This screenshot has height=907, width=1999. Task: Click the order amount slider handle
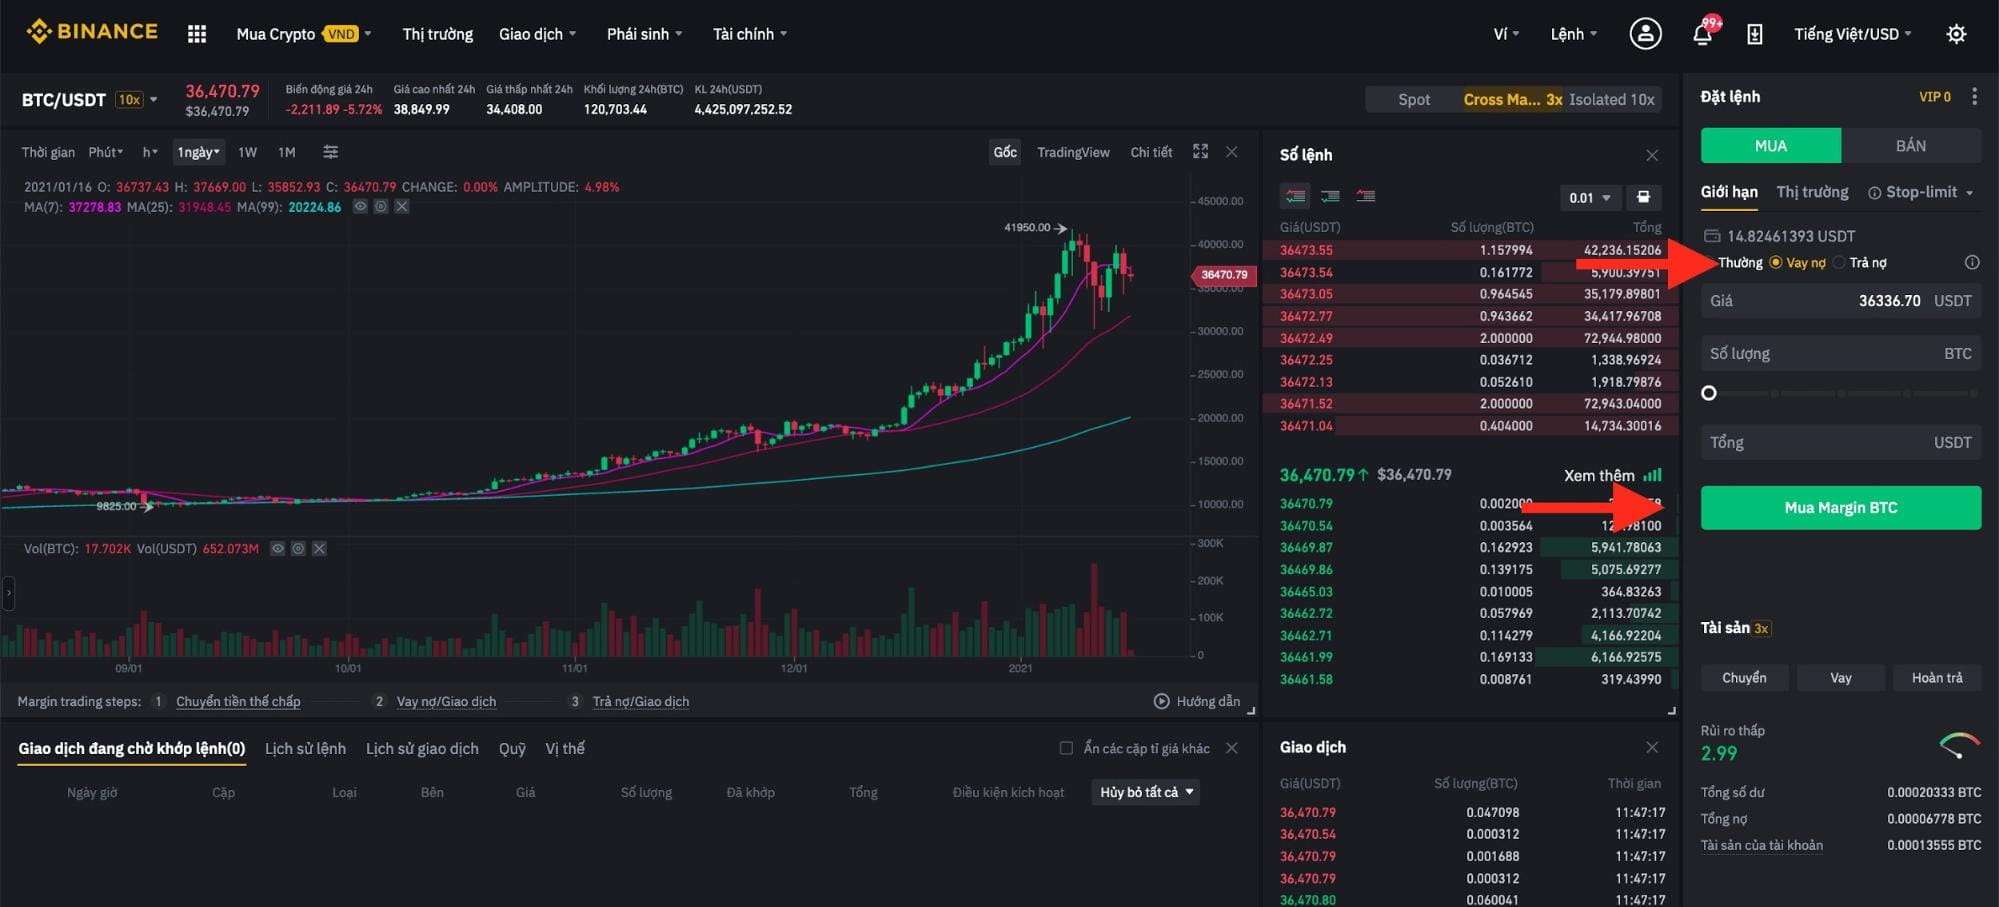point(1709,393)
